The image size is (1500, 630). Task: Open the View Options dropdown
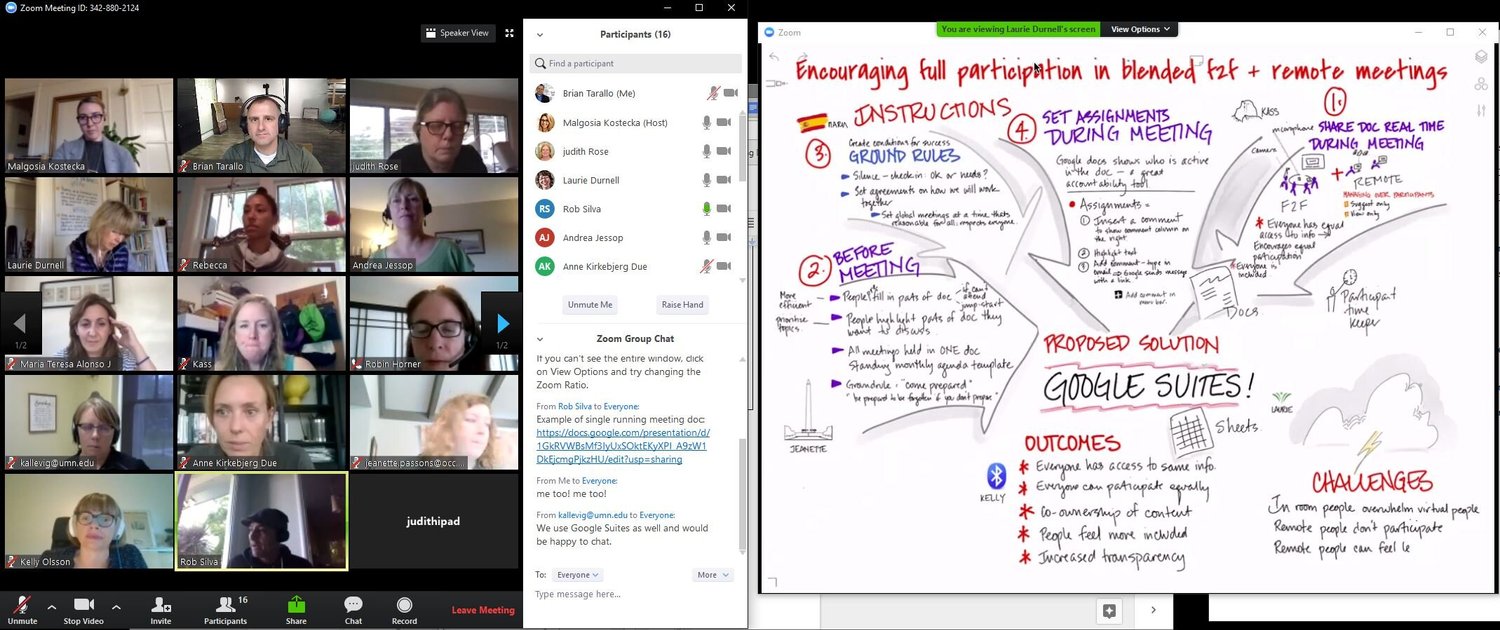[x=1139, y=29]
